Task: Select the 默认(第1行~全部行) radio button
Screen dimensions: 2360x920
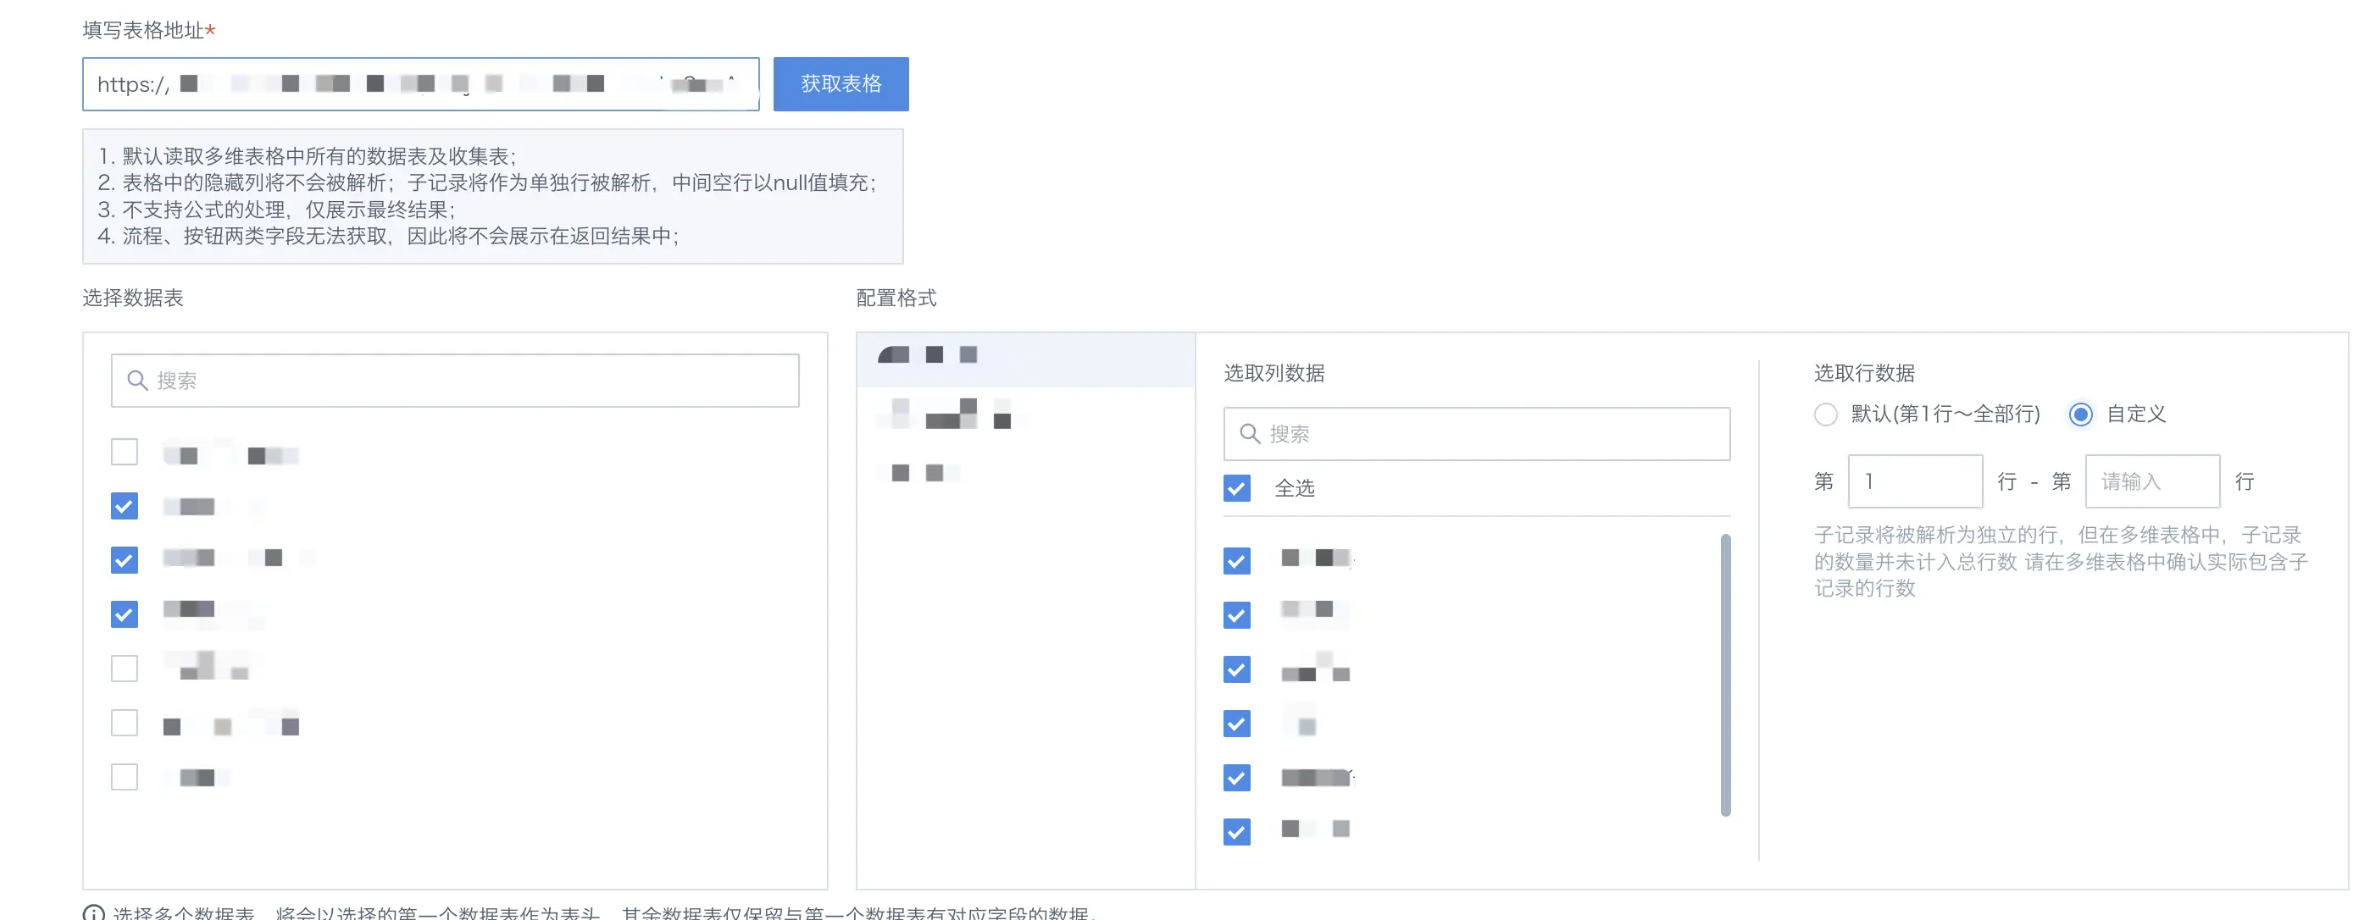Action: click(1826, 414)
